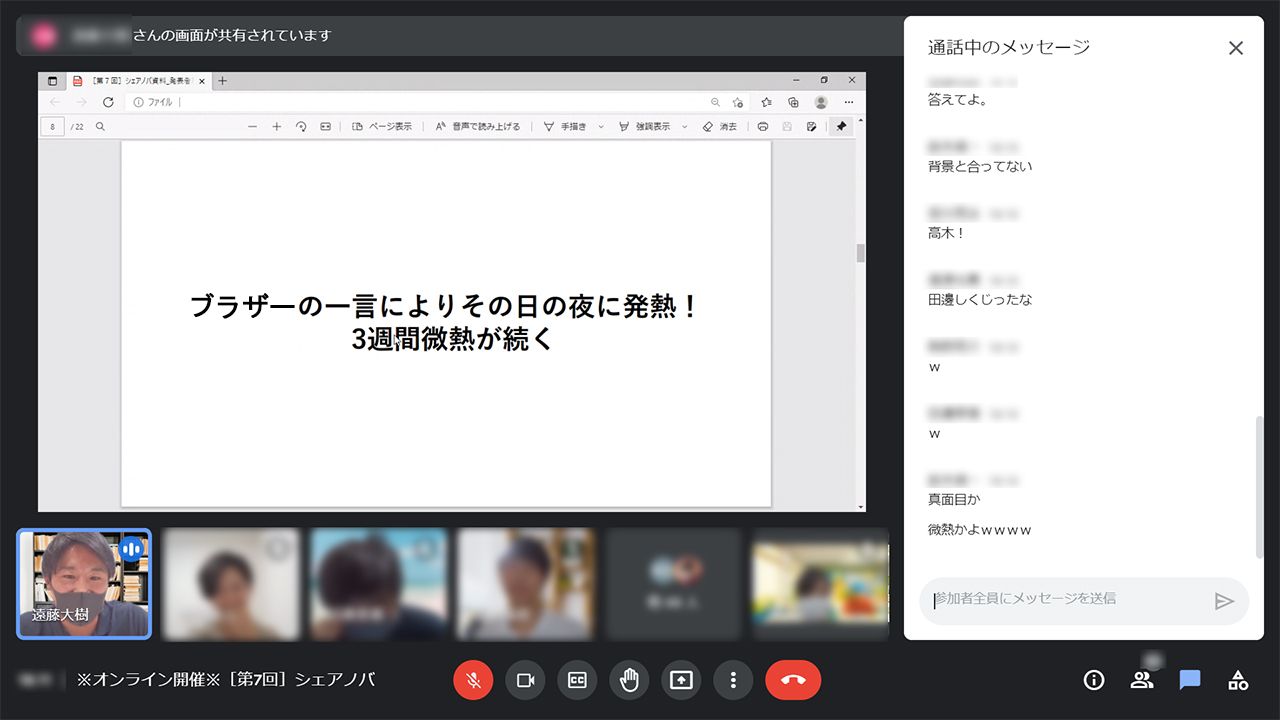The image size is (1280, 720).
Task: Expand the 手描き dropdown arrow in PDF toolbar
Action: [x=601, y=127]
